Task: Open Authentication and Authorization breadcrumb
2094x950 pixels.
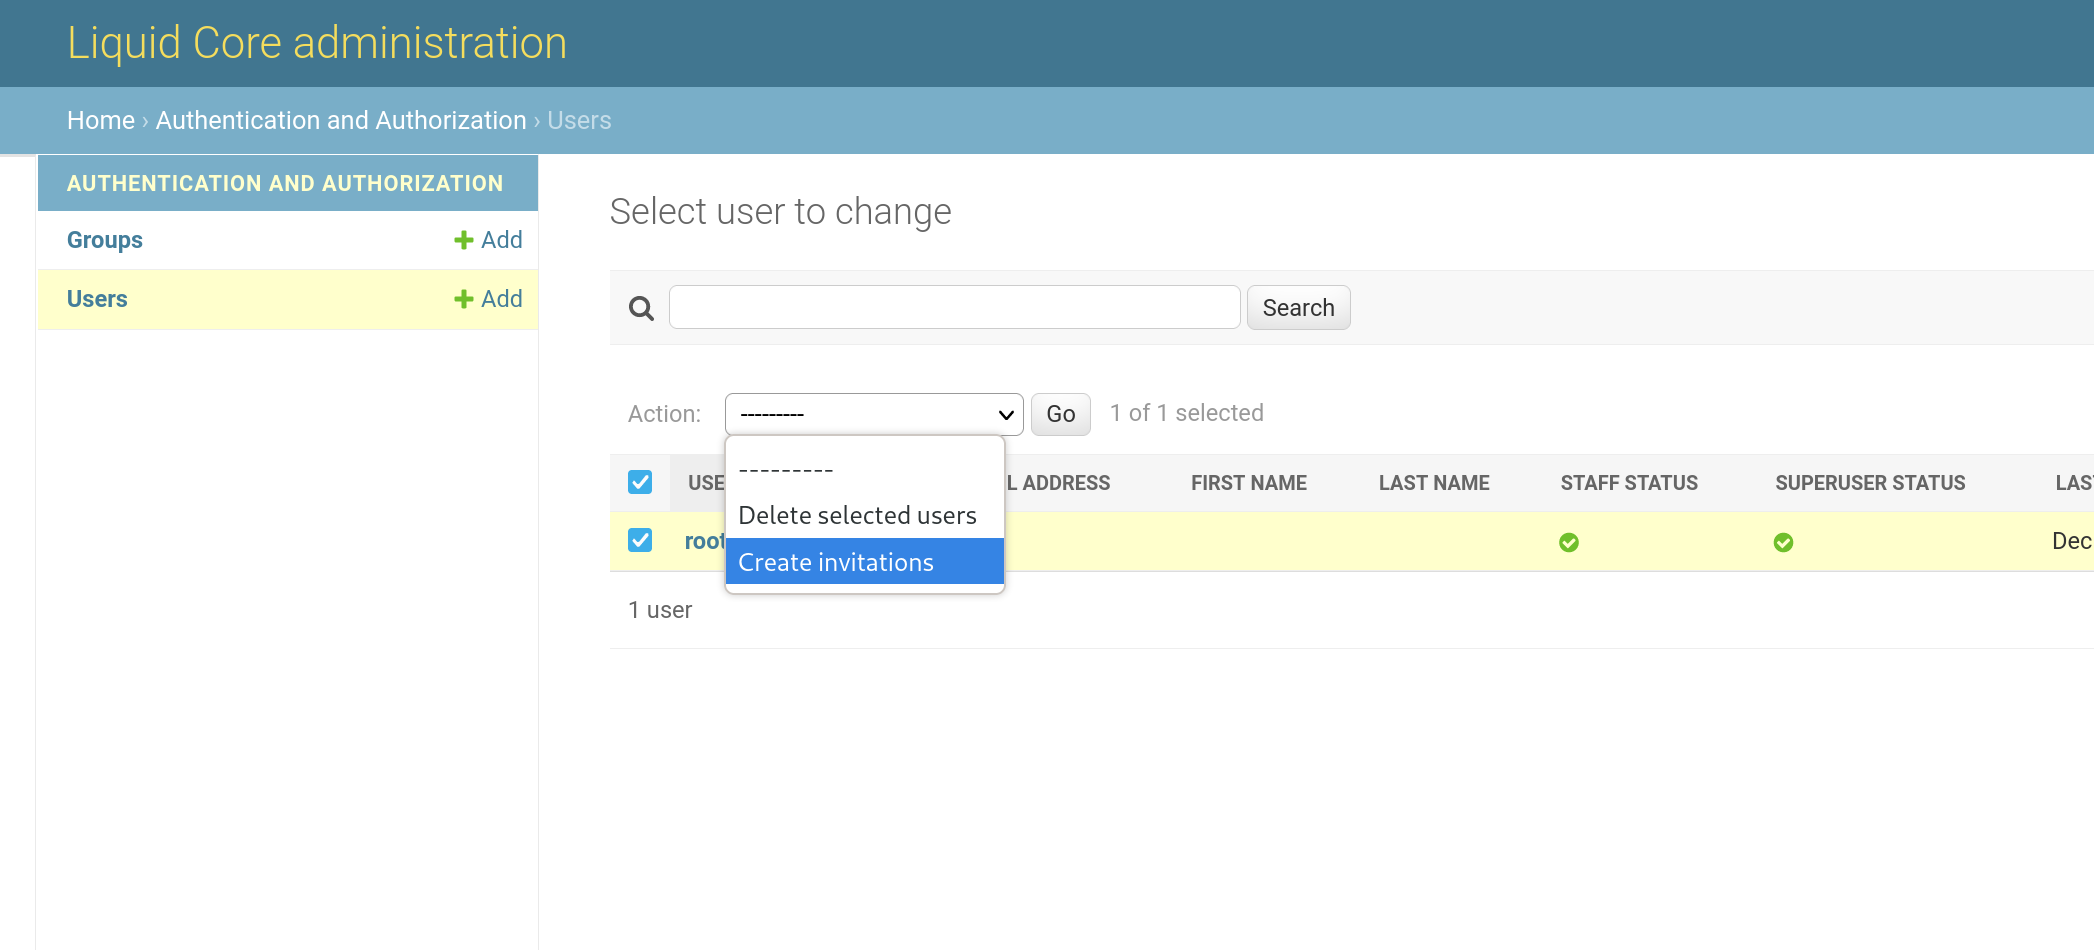Action: [x=341, y=120]
